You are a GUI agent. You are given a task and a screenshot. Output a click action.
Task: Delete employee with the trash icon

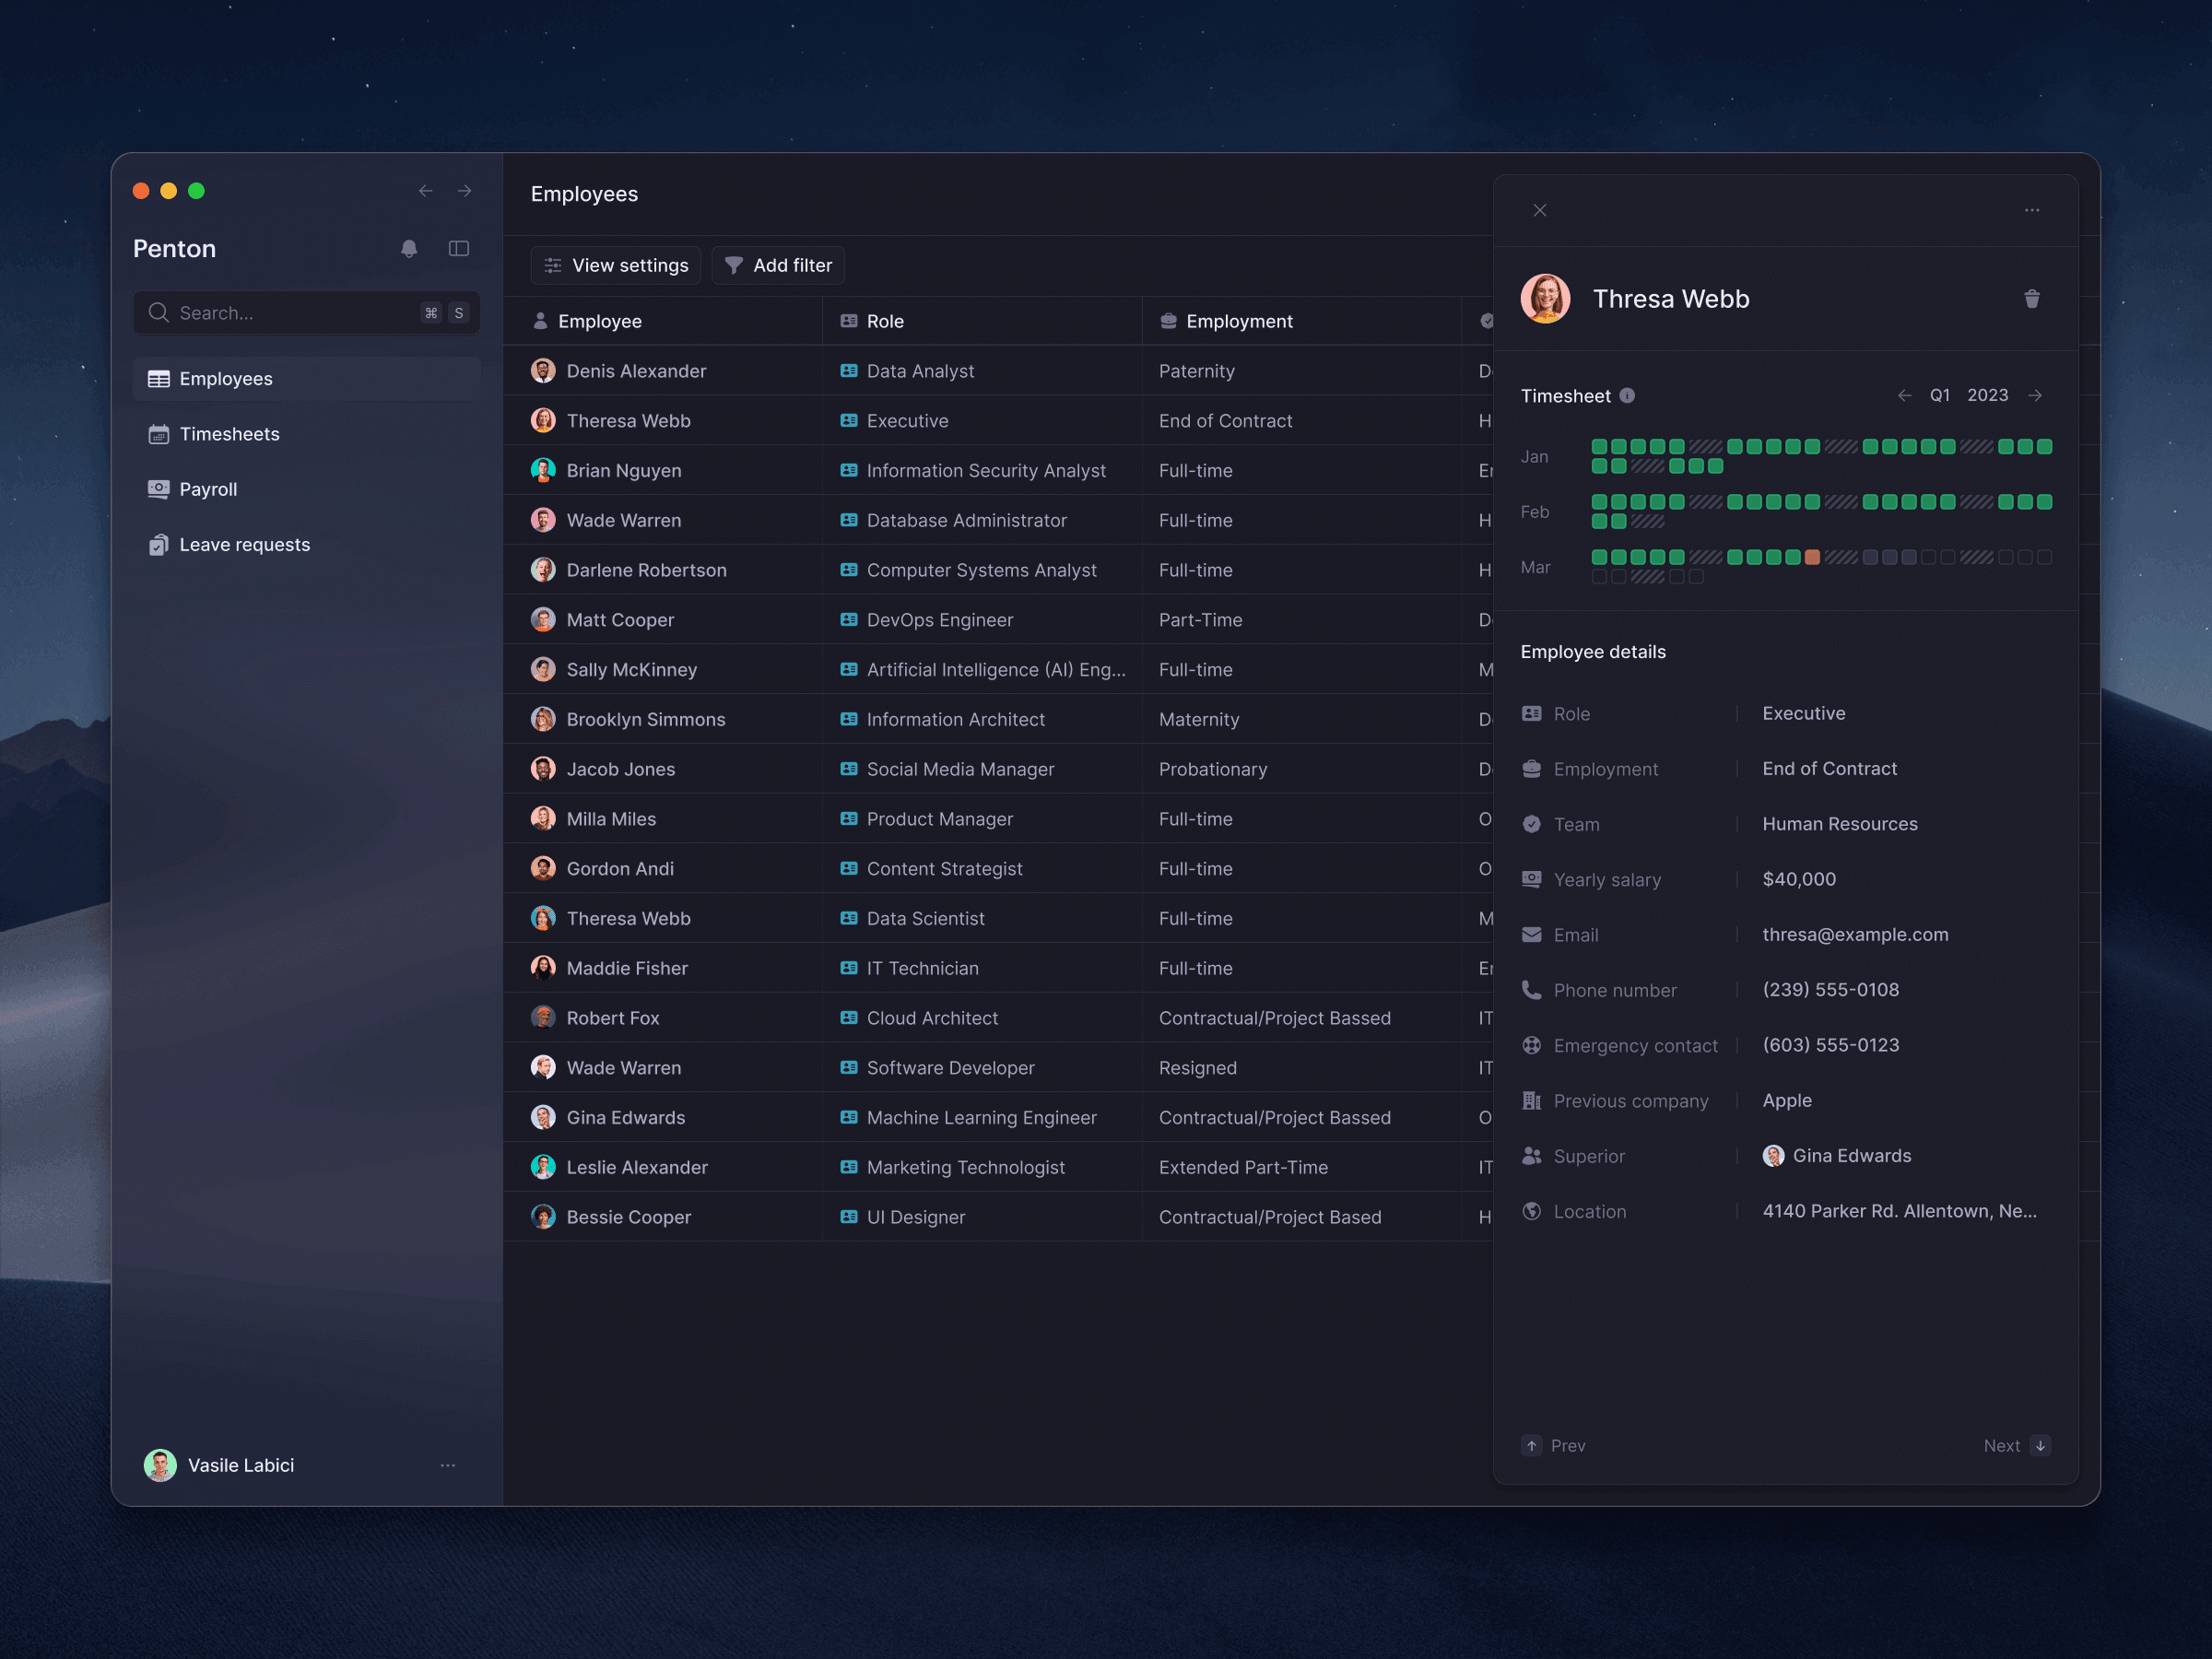click(x=2032, y=299)
